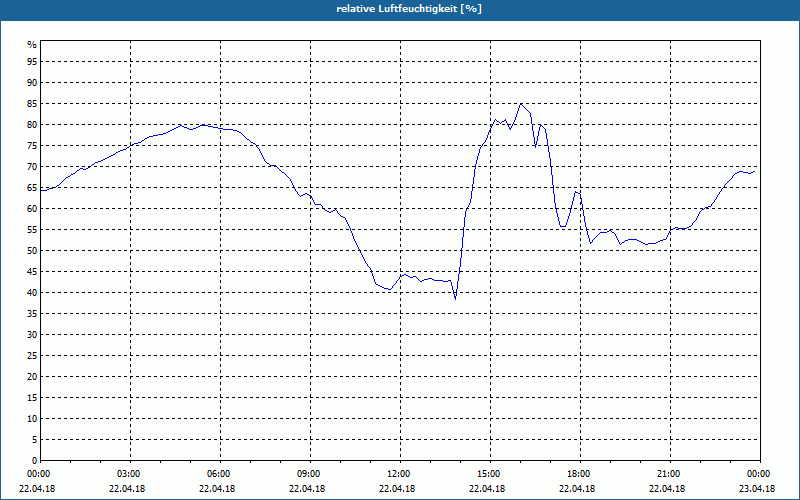This screenshot has height=500, width=800.
Task: Choose the 18:00 time axis label
Action: coord(578,474)
